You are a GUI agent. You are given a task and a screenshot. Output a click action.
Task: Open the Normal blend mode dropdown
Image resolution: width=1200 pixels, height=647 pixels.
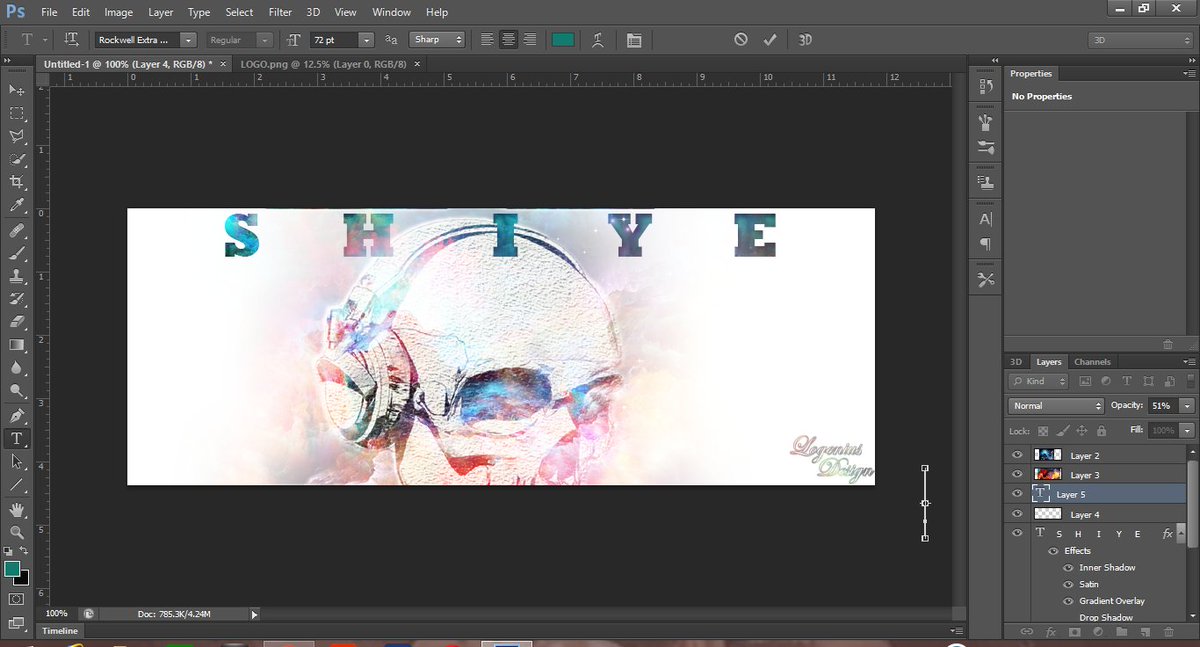coord(1056,406)
